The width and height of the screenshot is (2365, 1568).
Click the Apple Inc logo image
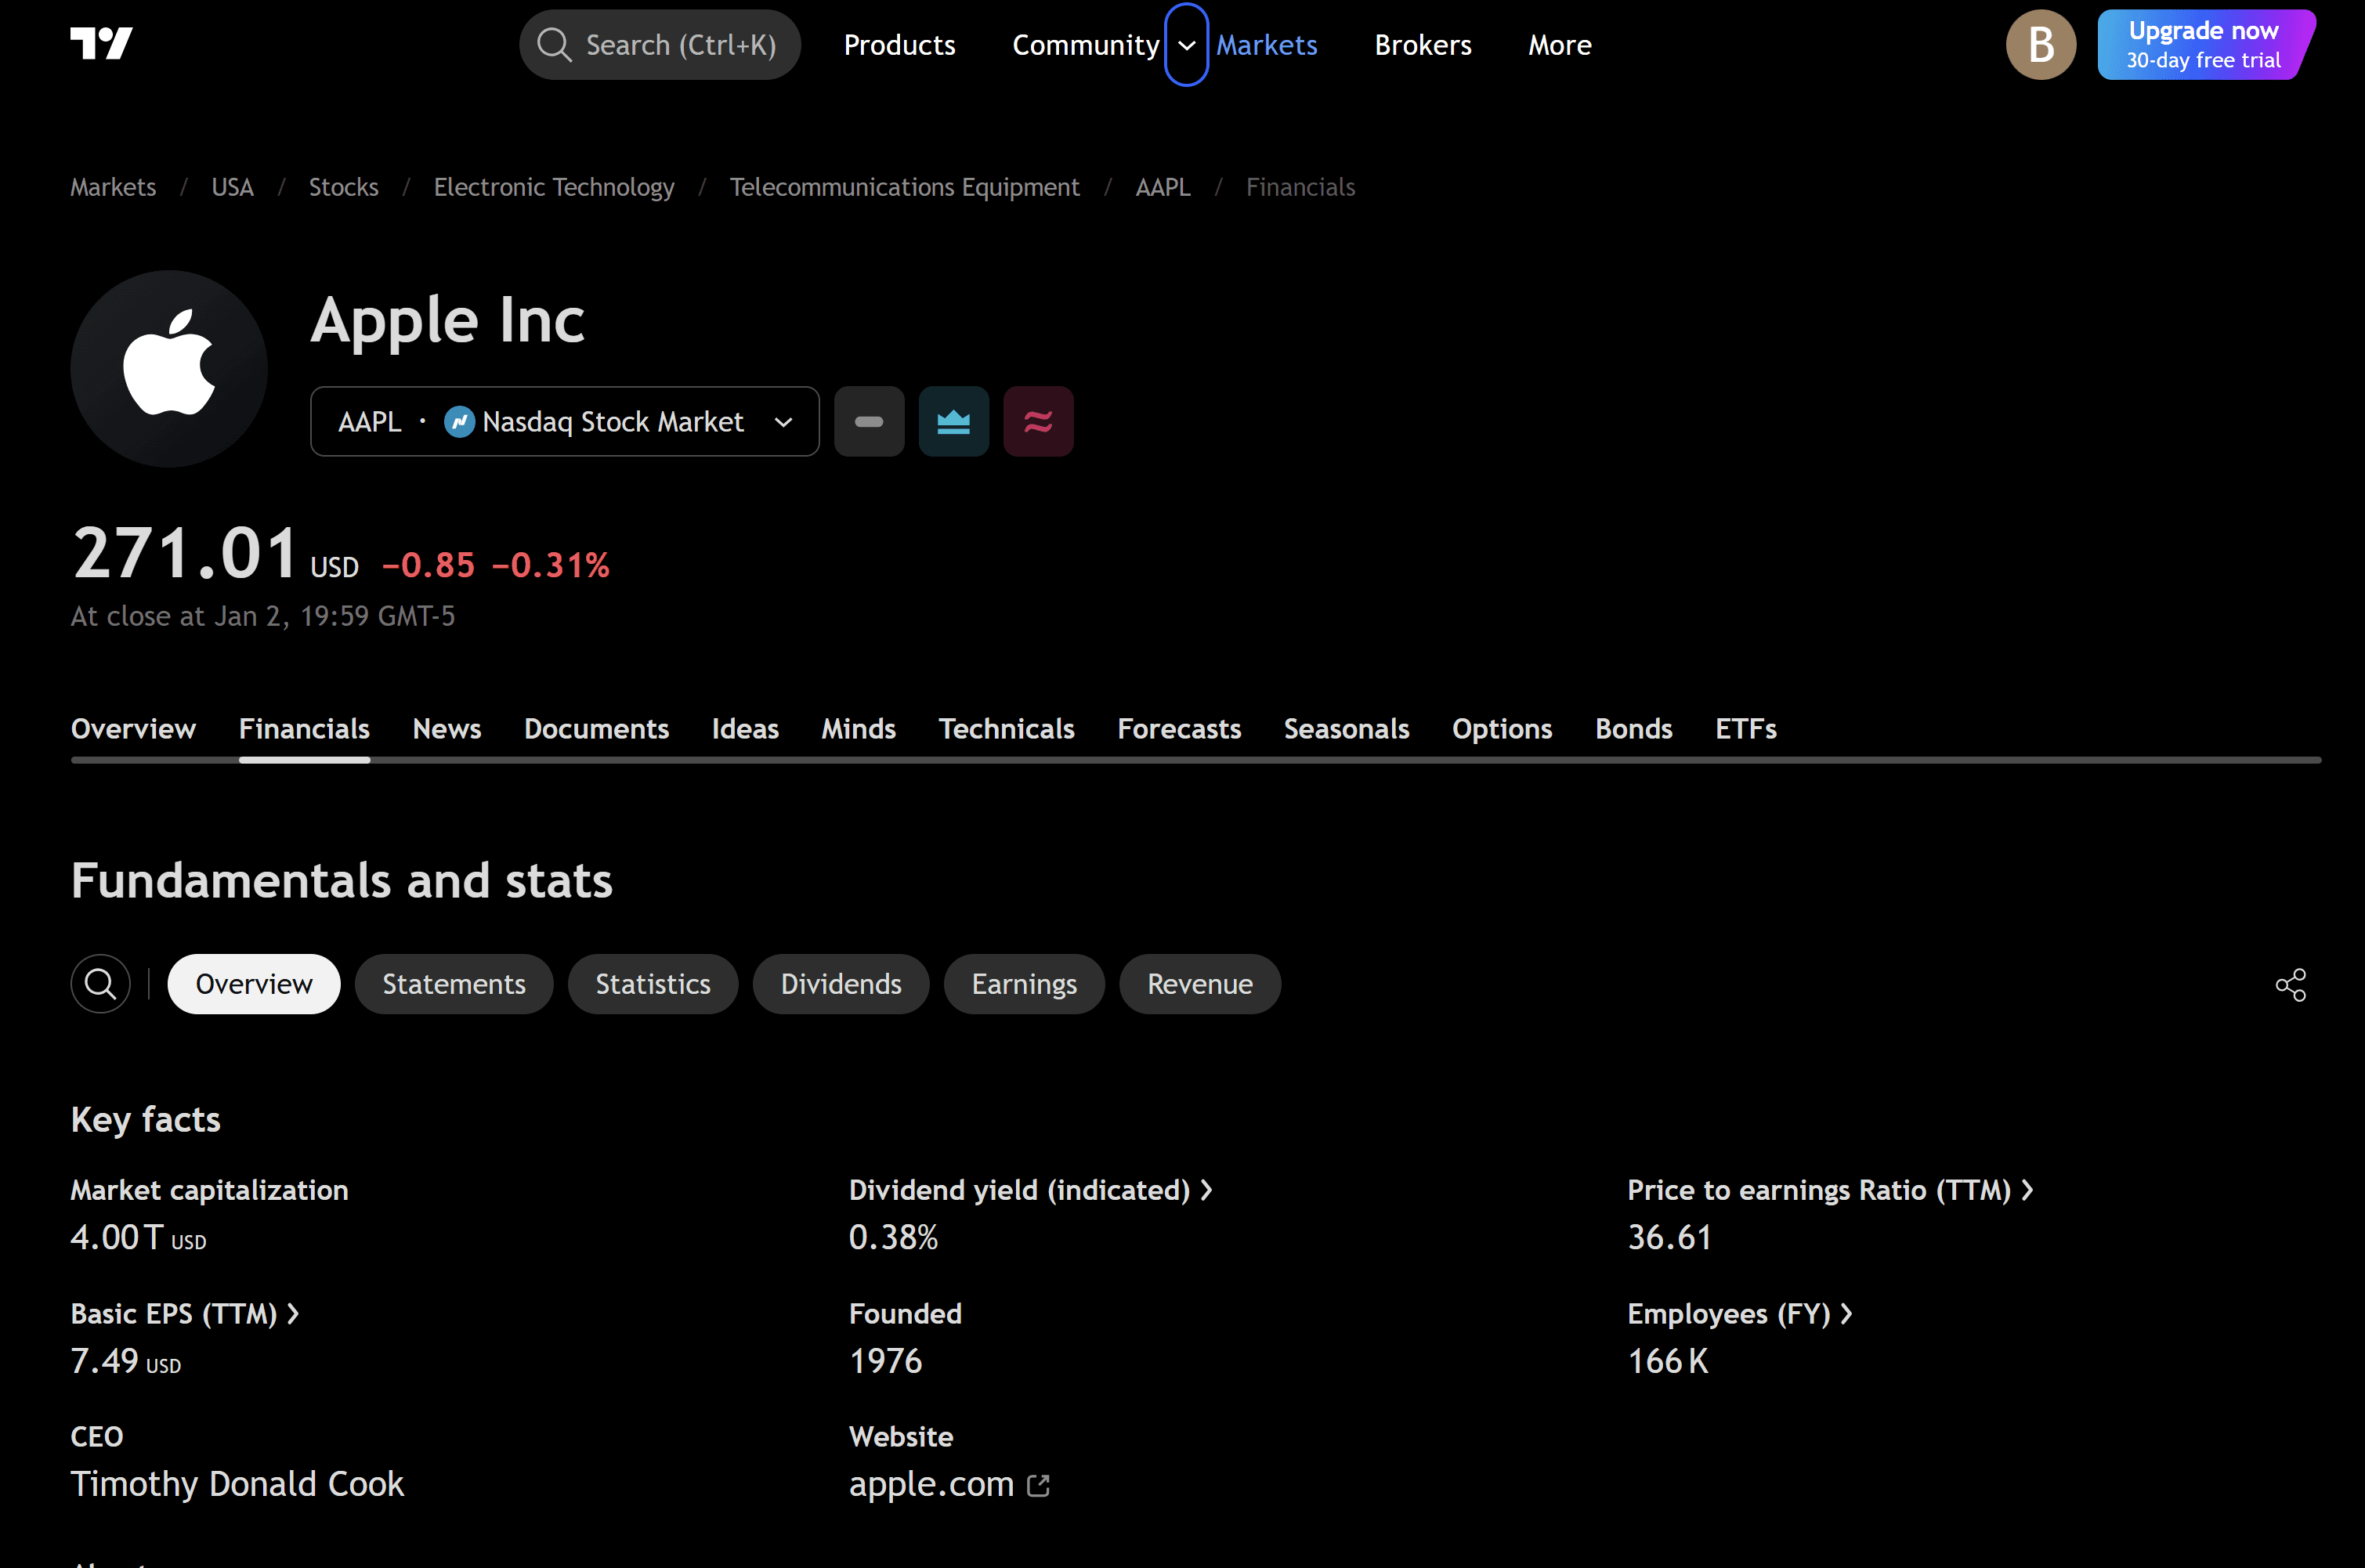tap(169, 368)
